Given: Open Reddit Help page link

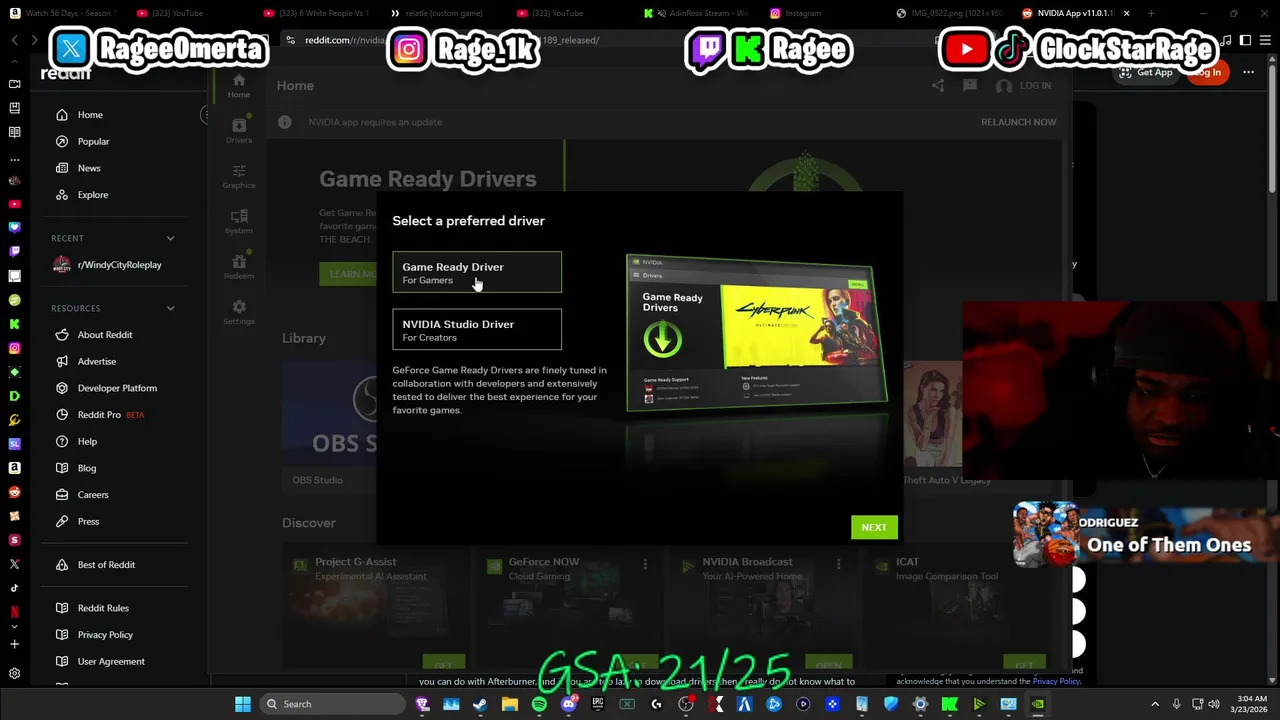Looking at the screenshot, I should click(87, 441).
